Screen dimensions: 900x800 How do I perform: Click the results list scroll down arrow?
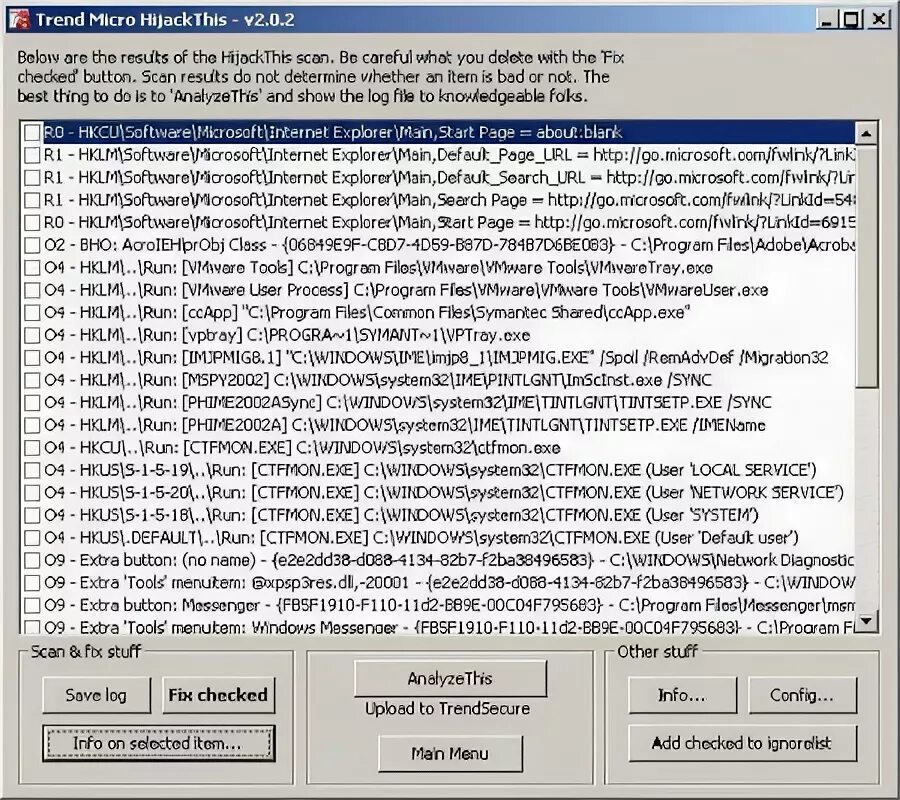click(866, 621)
